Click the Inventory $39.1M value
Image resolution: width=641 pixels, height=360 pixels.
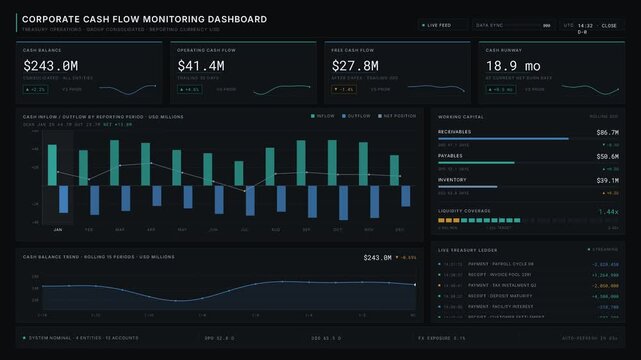(607, 181)
